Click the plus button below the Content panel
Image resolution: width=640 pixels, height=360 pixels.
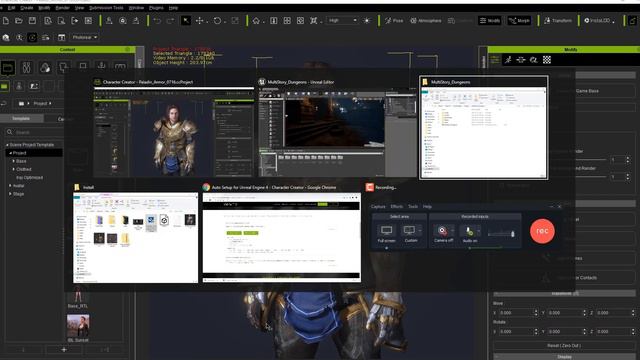click(64, 350)
